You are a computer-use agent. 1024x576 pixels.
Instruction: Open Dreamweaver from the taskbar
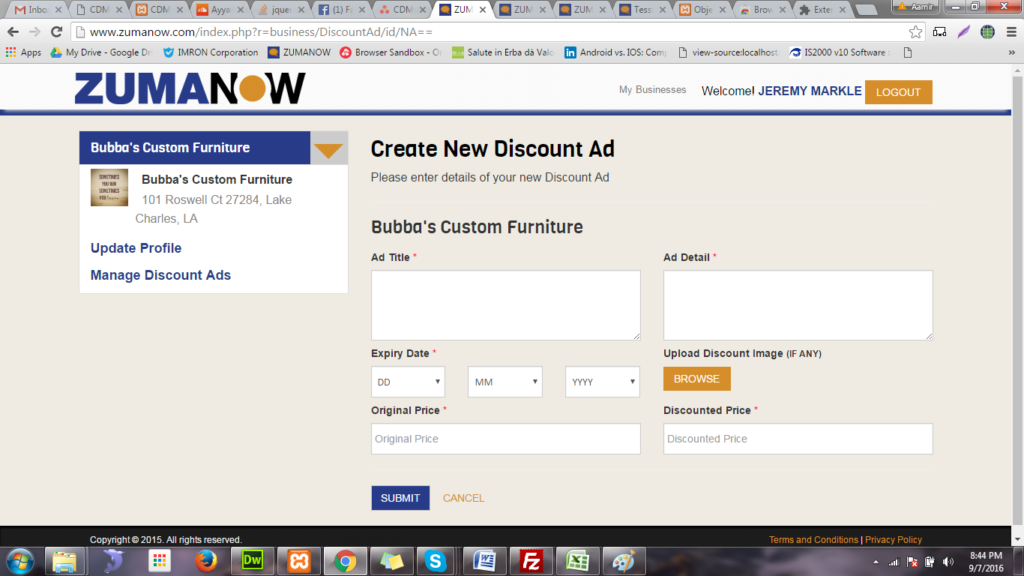click(x=253, y=561)
